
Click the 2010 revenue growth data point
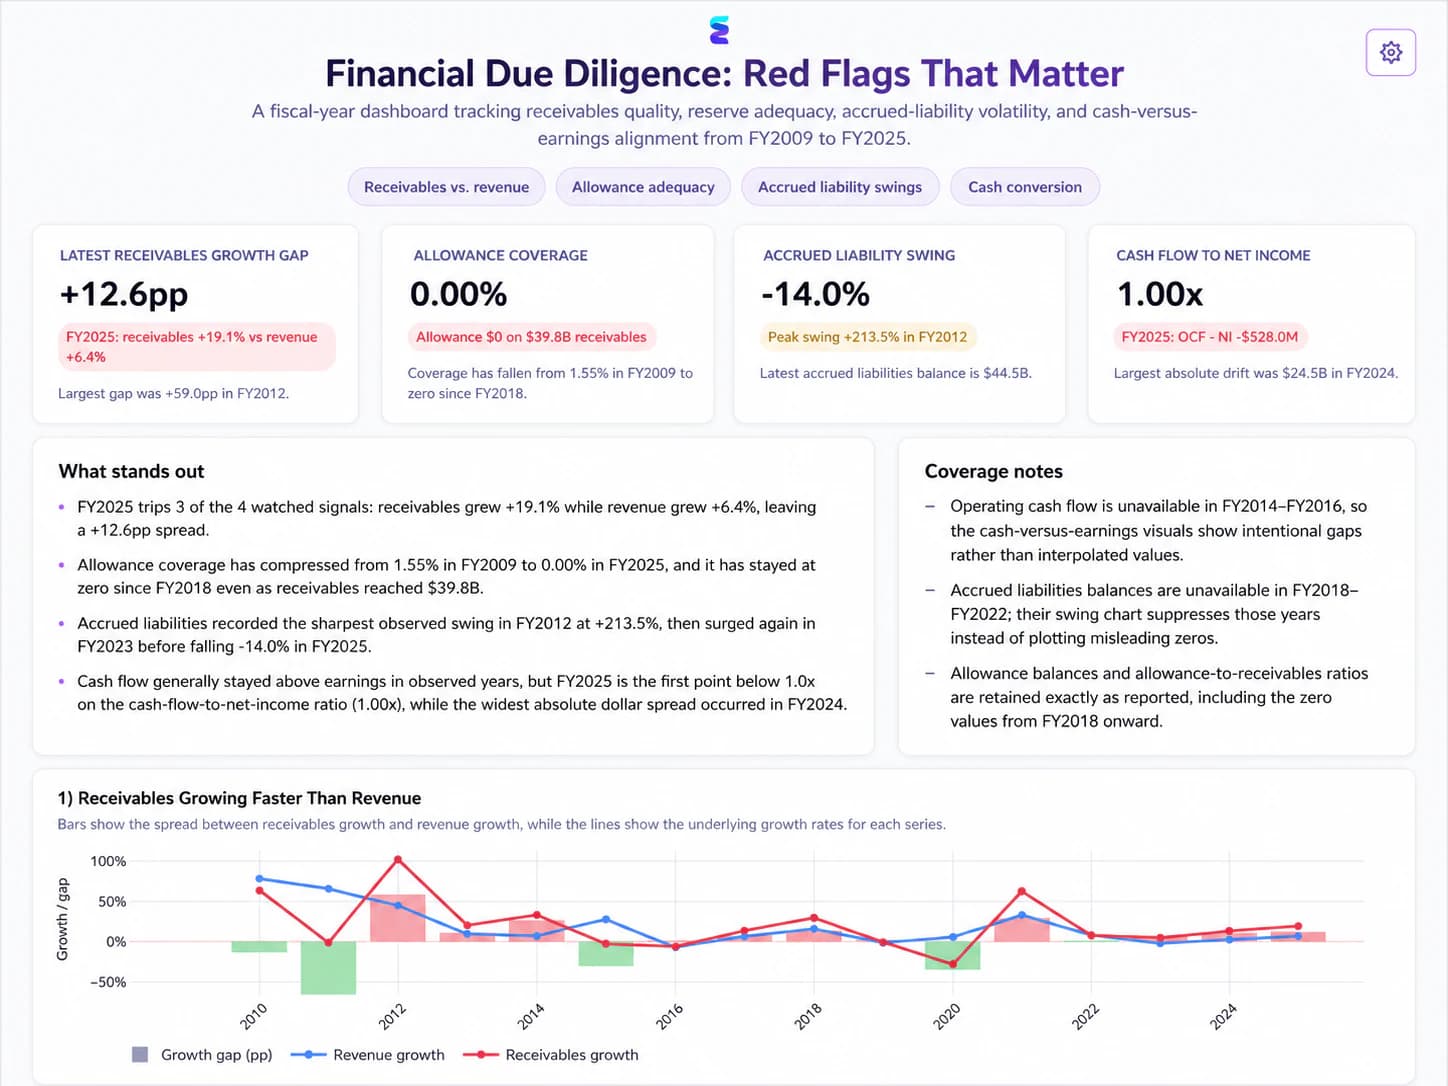point(260,879)
